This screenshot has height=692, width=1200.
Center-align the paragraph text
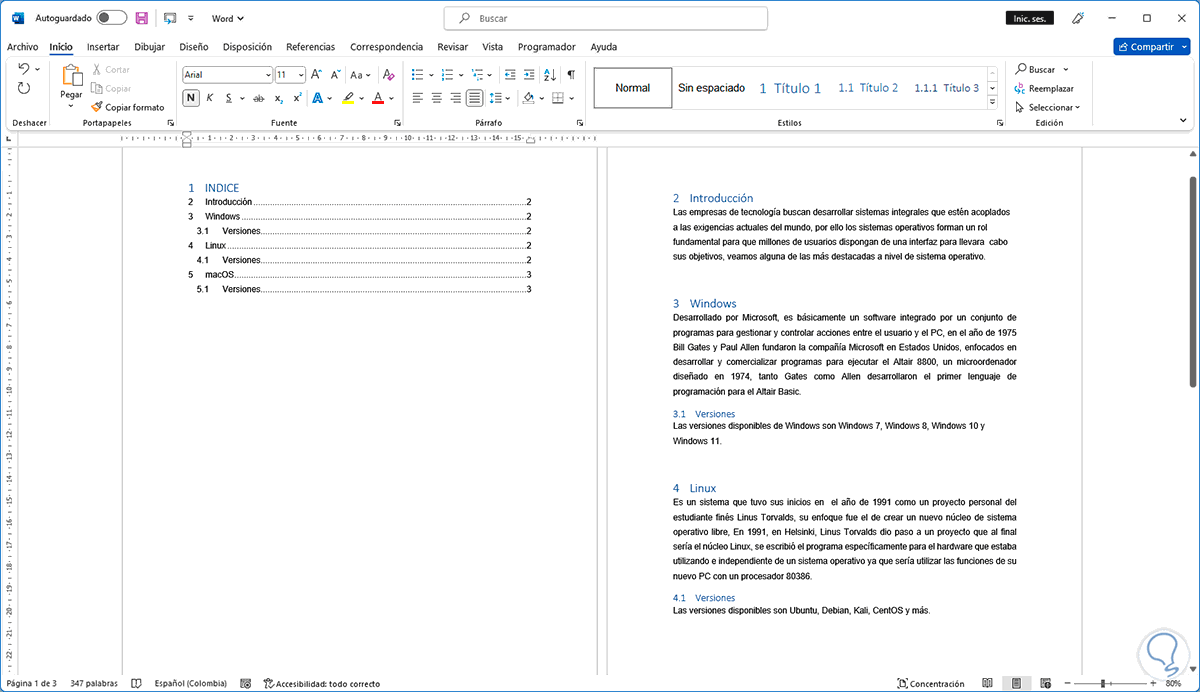coord(436,98)
